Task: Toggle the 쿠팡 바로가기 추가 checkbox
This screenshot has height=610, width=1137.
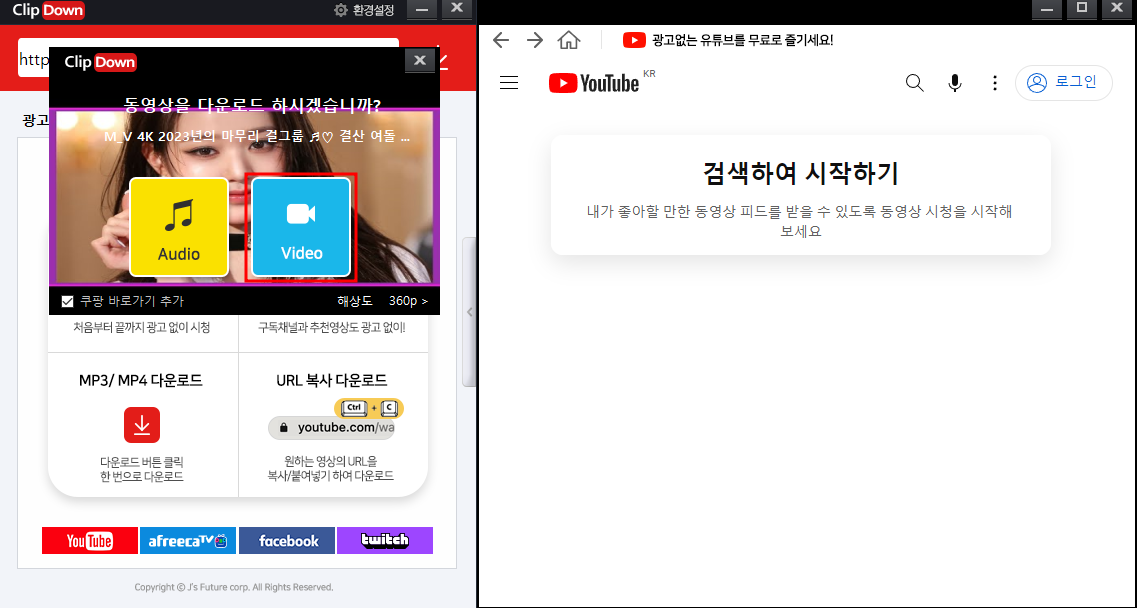Action: [x=67, y=299]
